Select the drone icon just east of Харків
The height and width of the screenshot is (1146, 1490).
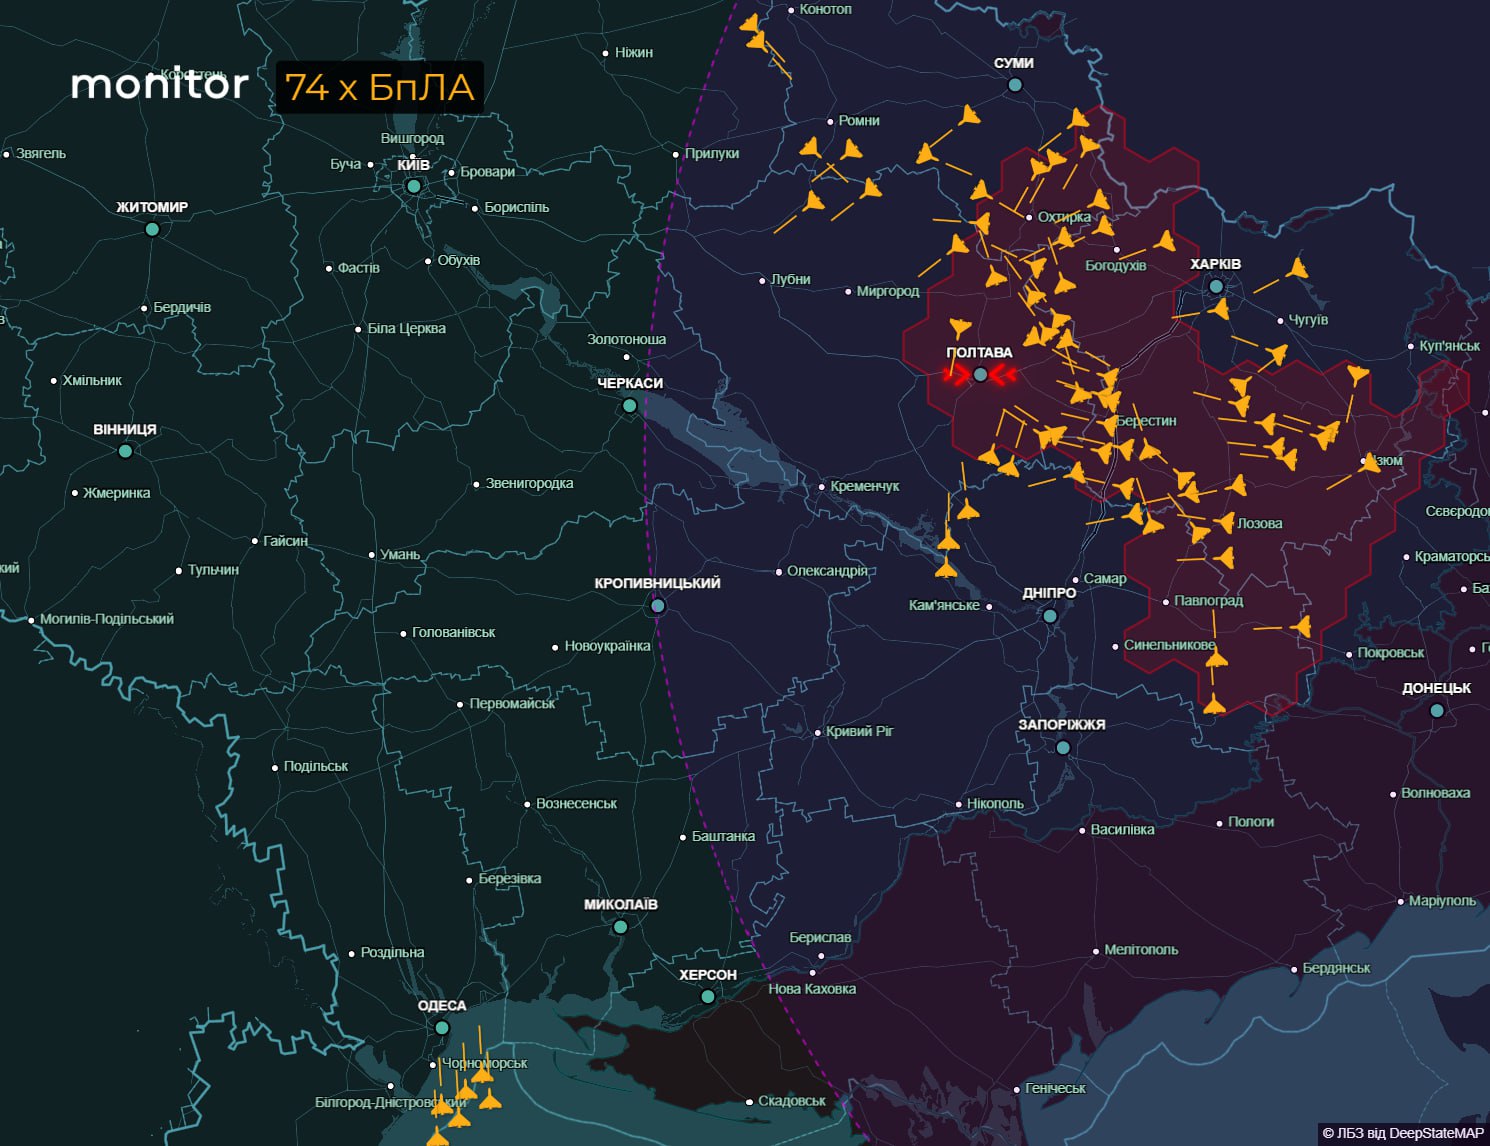pos(1296,269)
